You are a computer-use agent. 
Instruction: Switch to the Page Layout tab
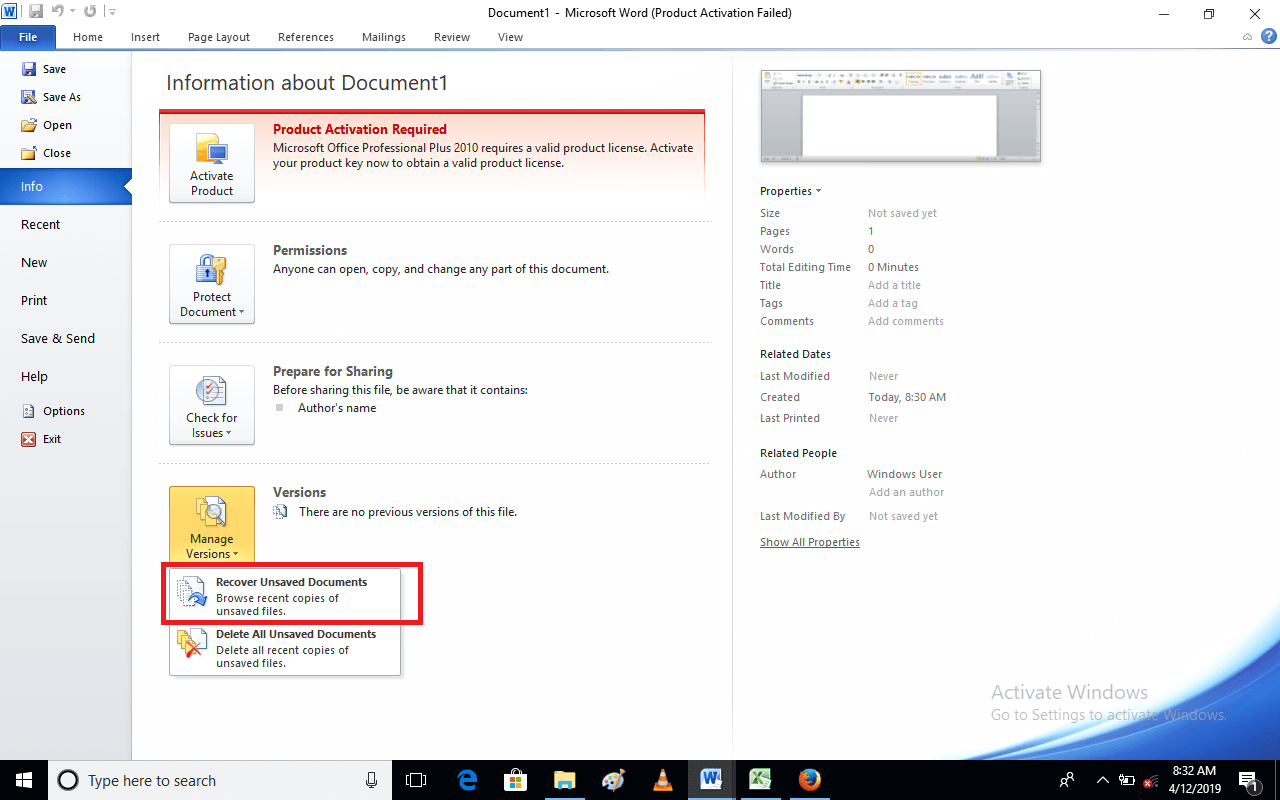coord(219,37)
